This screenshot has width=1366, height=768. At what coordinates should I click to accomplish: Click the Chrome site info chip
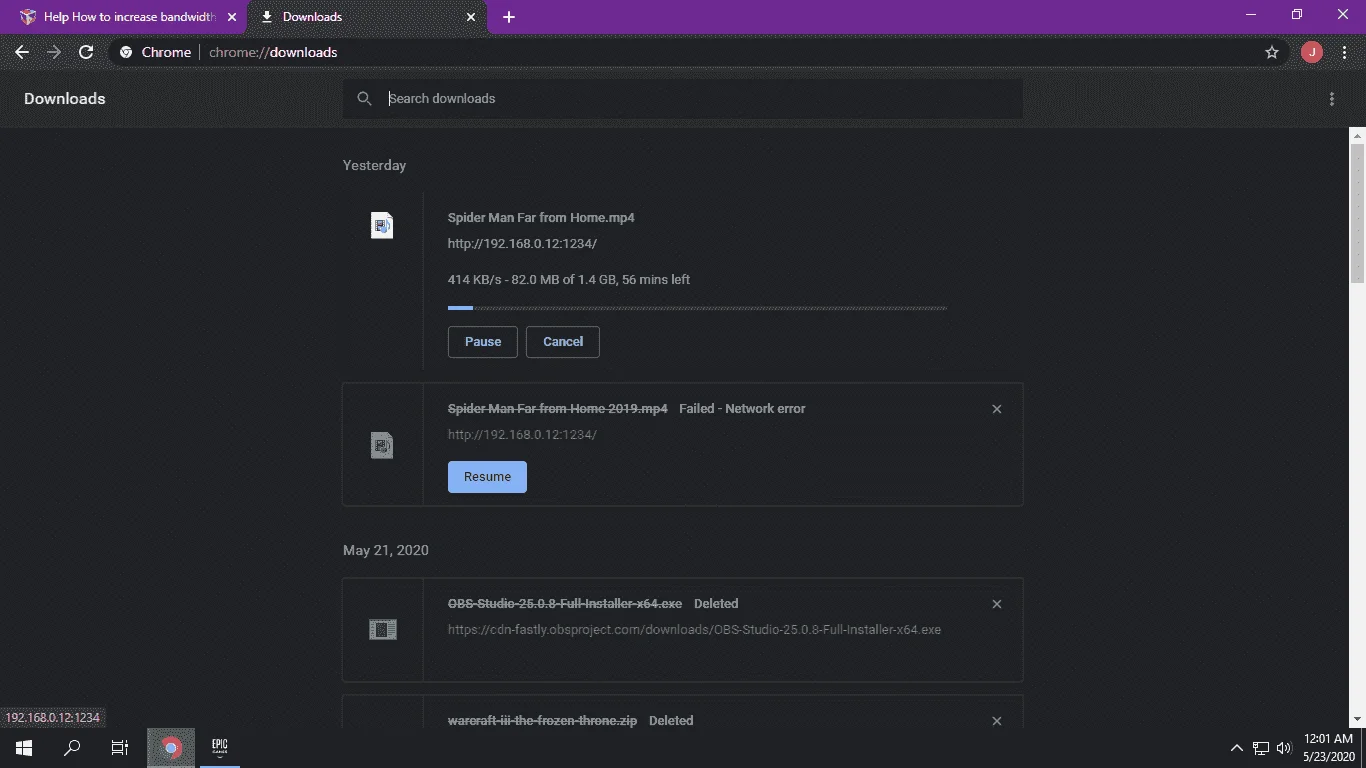coord(155,52)
